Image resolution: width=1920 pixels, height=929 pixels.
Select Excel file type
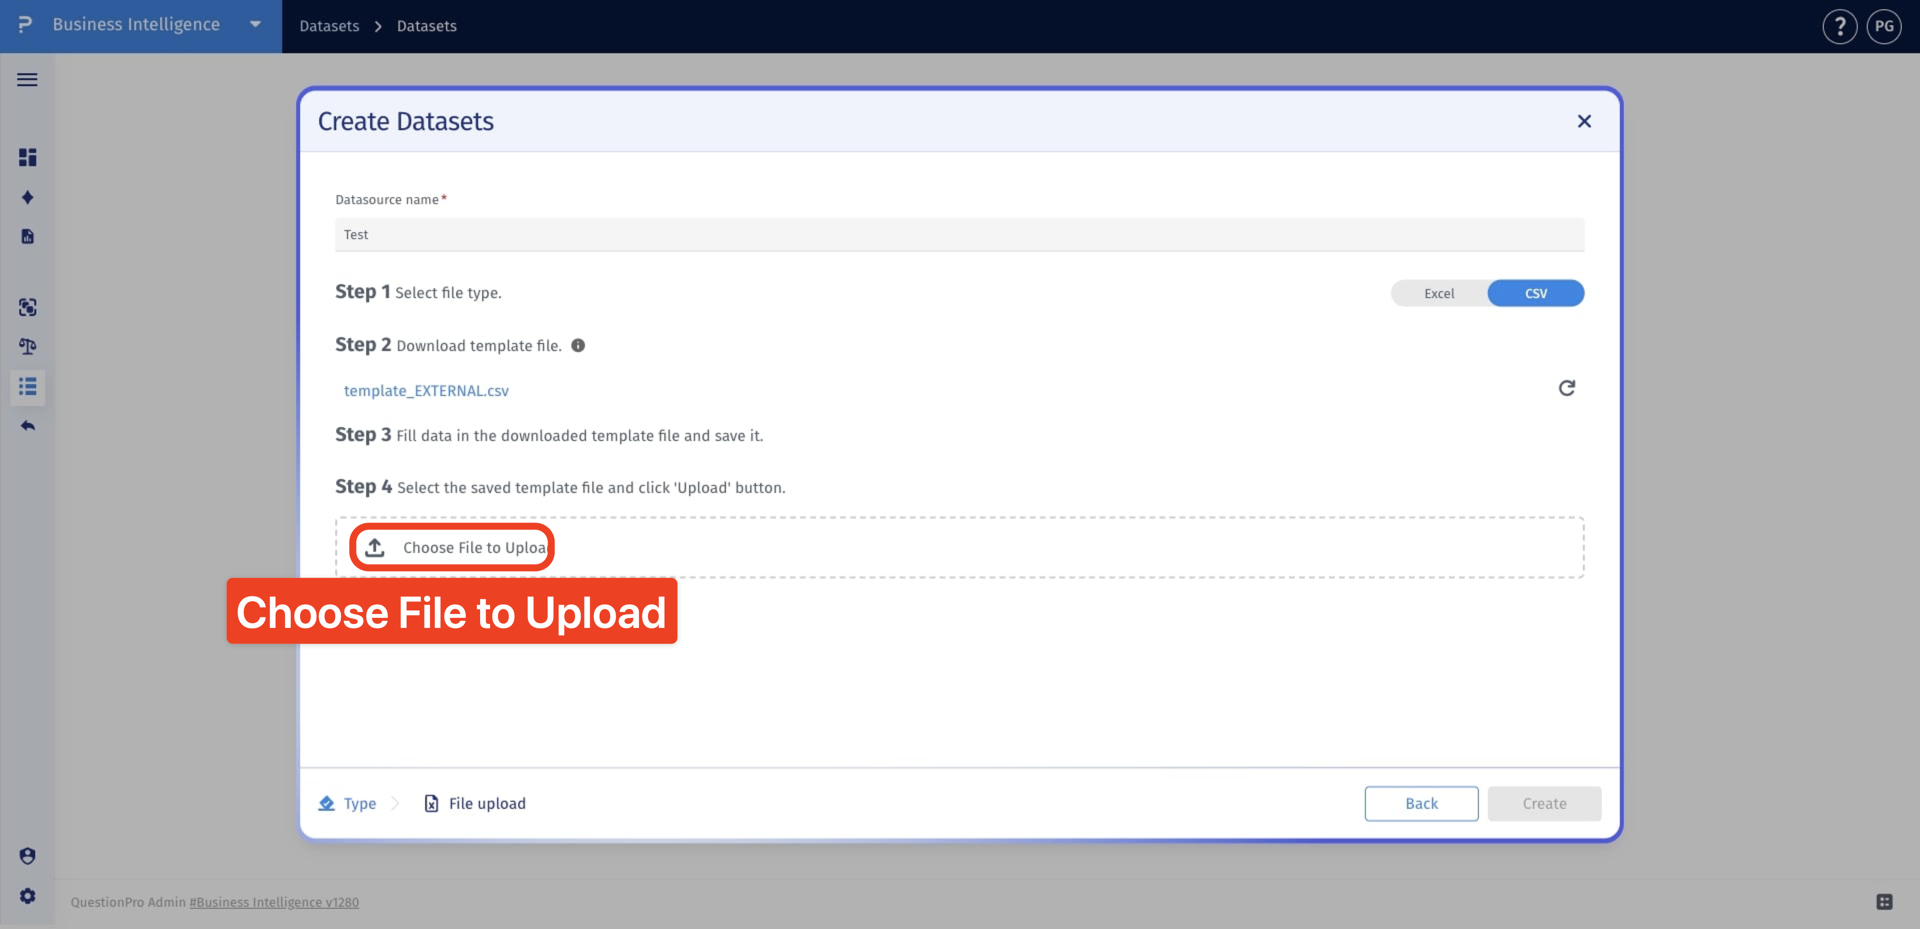point(1439,293)
